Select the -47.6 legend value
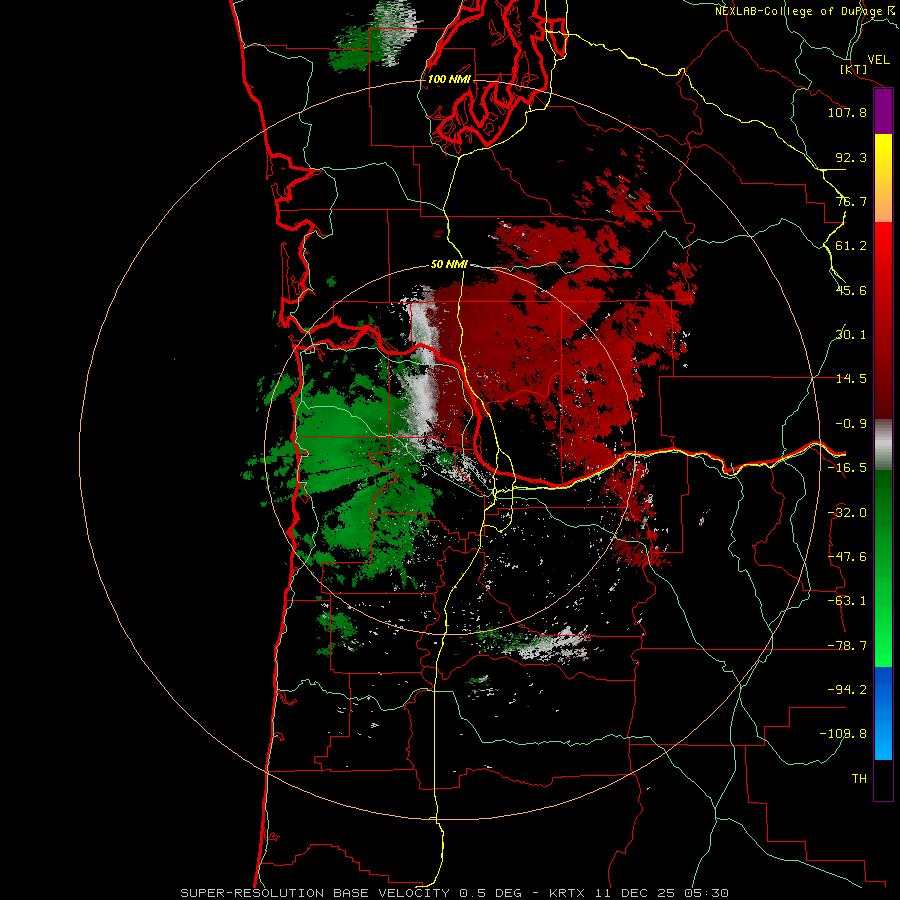Viewport: 900px width, 900px height. tap(847, 557)
